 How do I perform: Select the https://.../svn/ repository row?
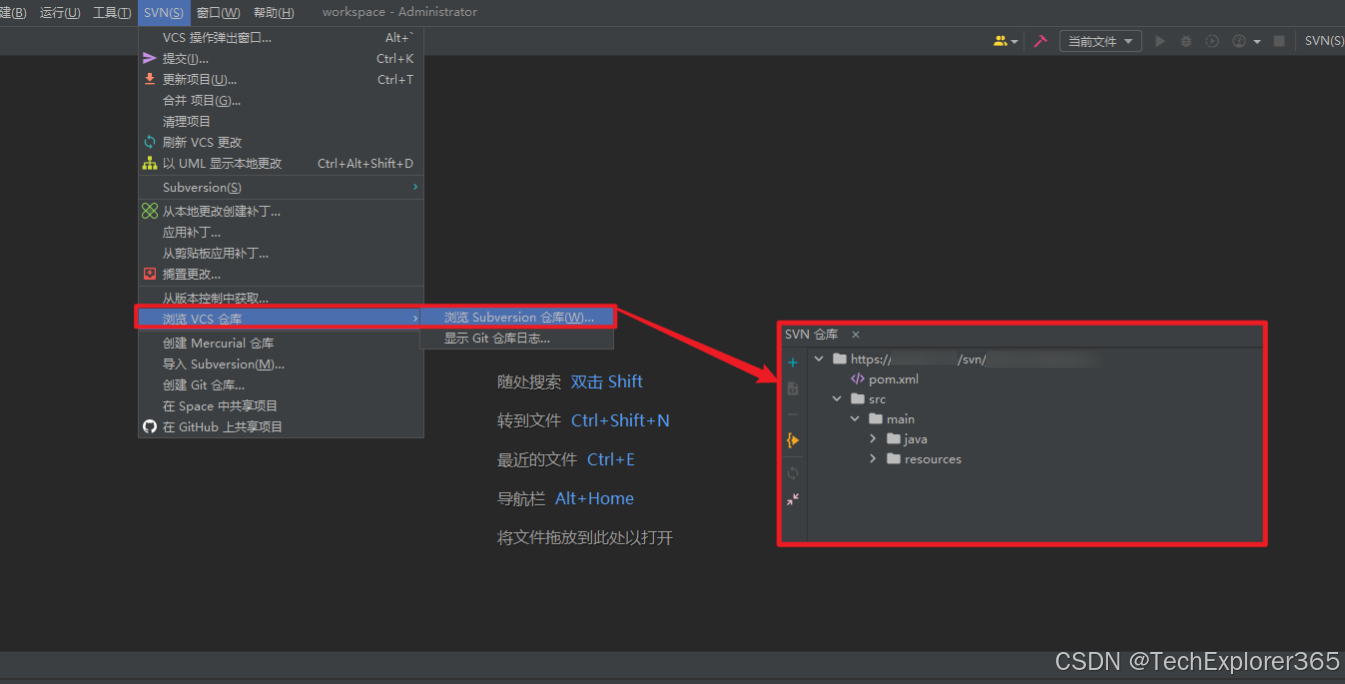click(966, 359)
